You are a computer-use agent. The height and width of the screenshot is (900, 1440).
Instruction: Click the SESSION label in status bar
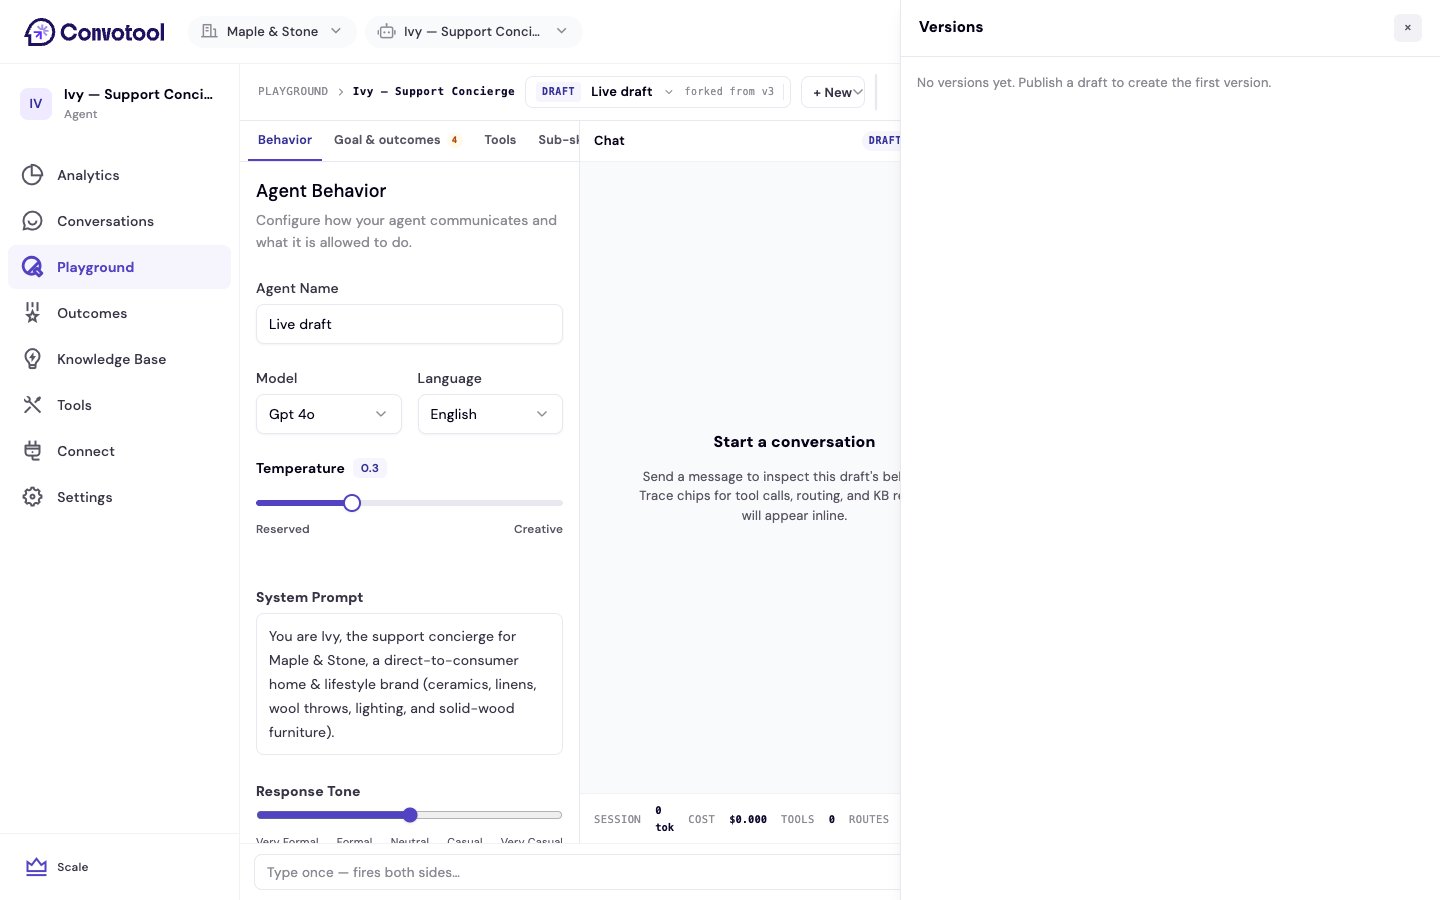pos(617,820)
